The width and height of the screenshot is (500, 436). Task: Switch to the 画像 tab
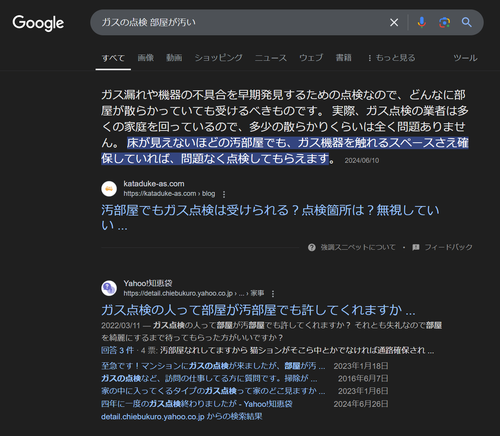click(146, 58)
